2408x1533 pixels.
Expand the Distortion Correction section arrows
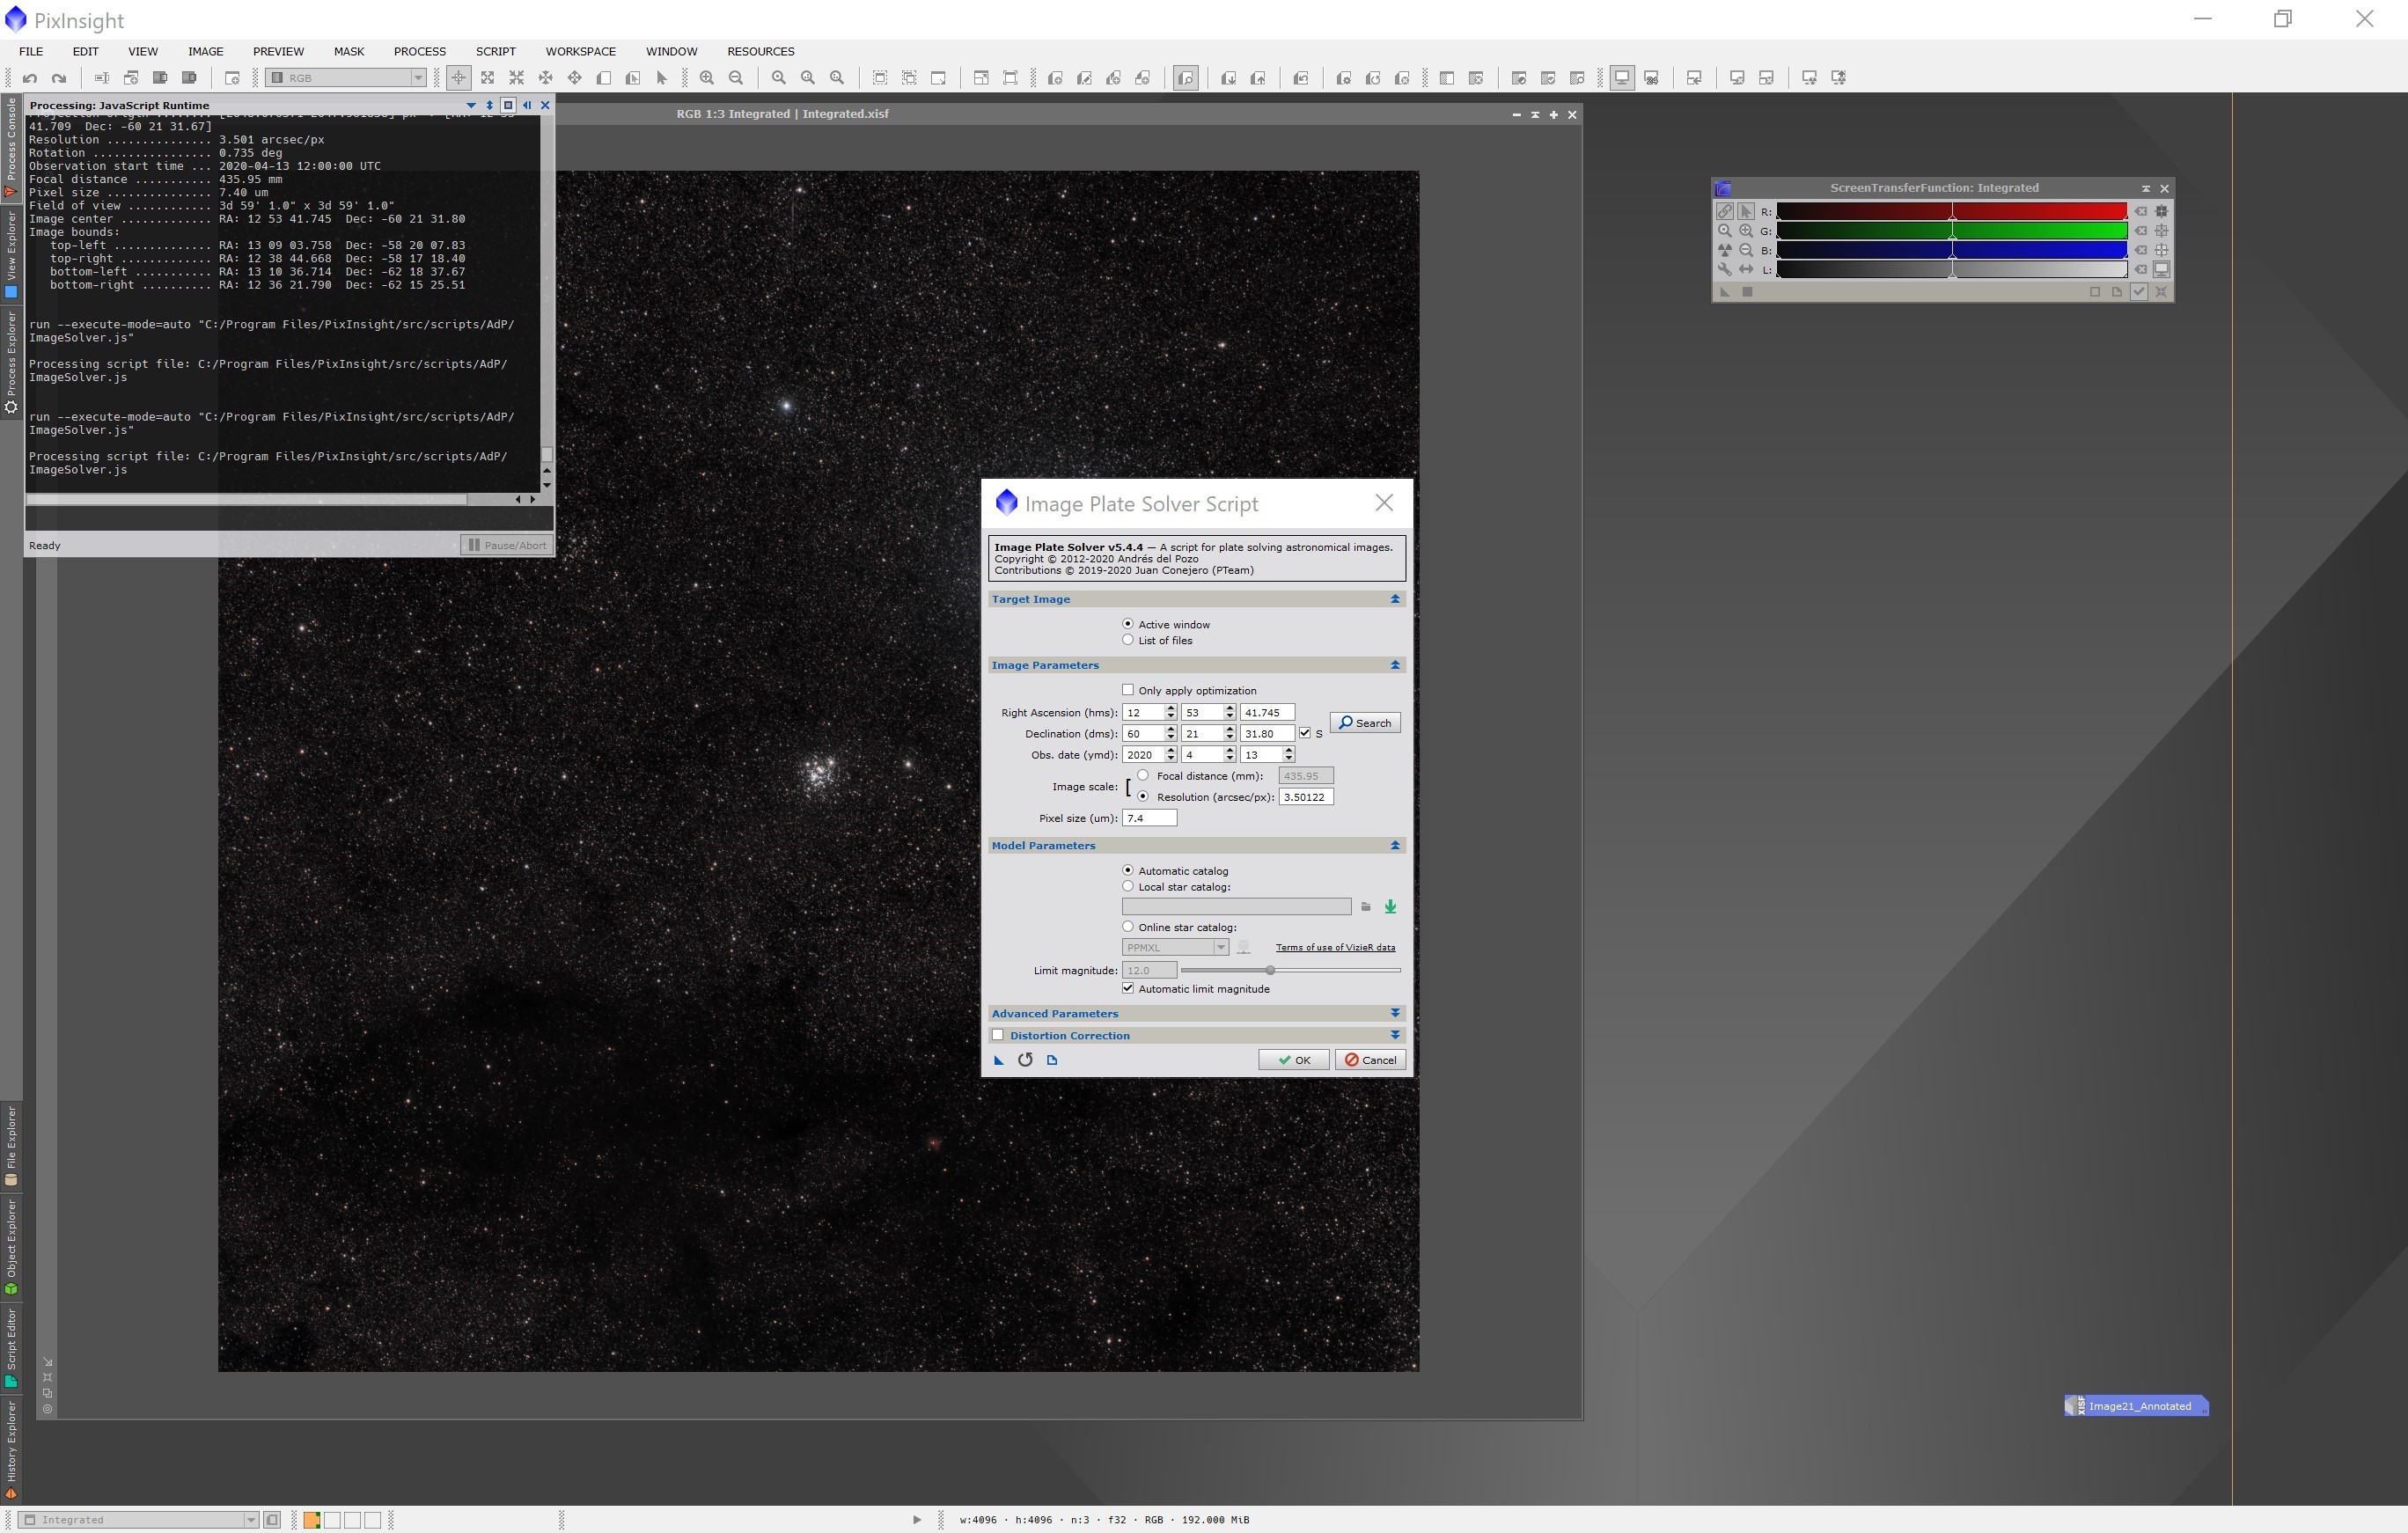click(1395, 1035)
